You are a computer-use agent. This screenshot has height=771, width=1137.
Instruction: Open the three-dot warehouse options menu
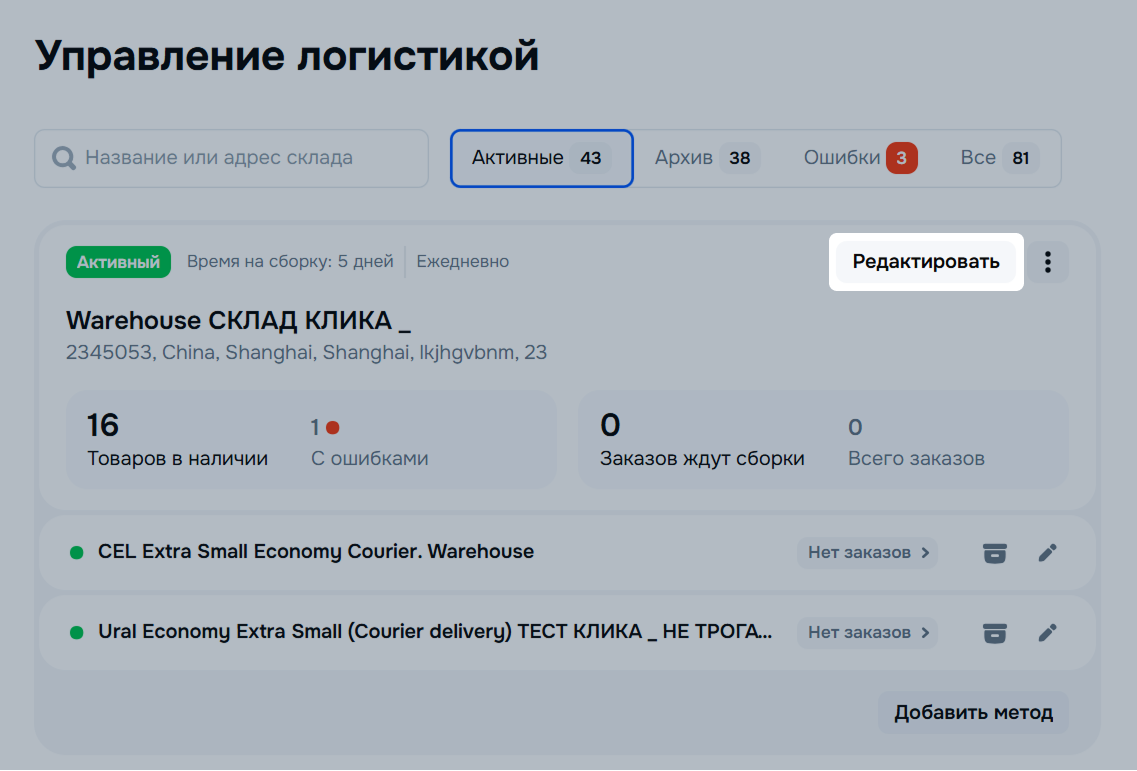tap(1048, 262)
